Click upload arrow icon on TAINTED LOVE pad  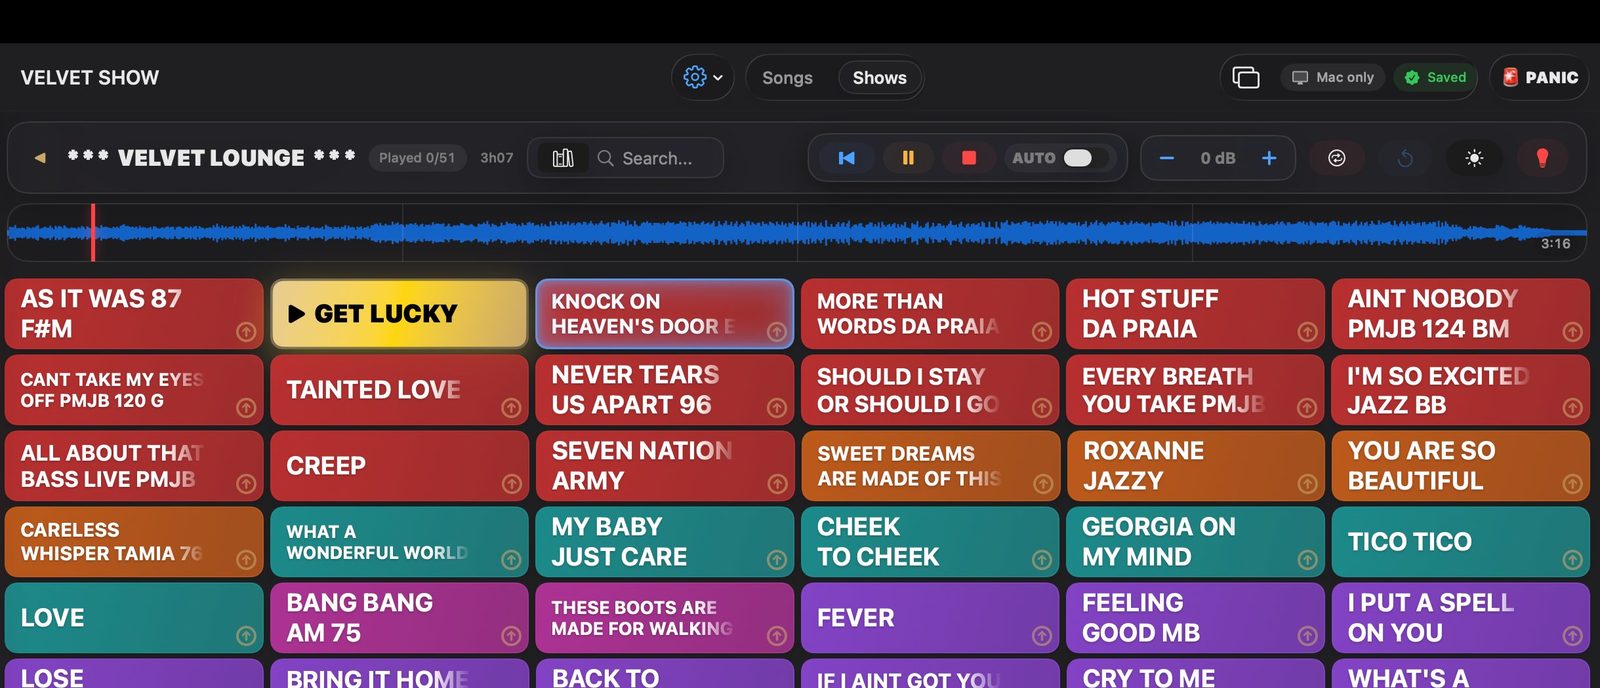coord(511,408)
